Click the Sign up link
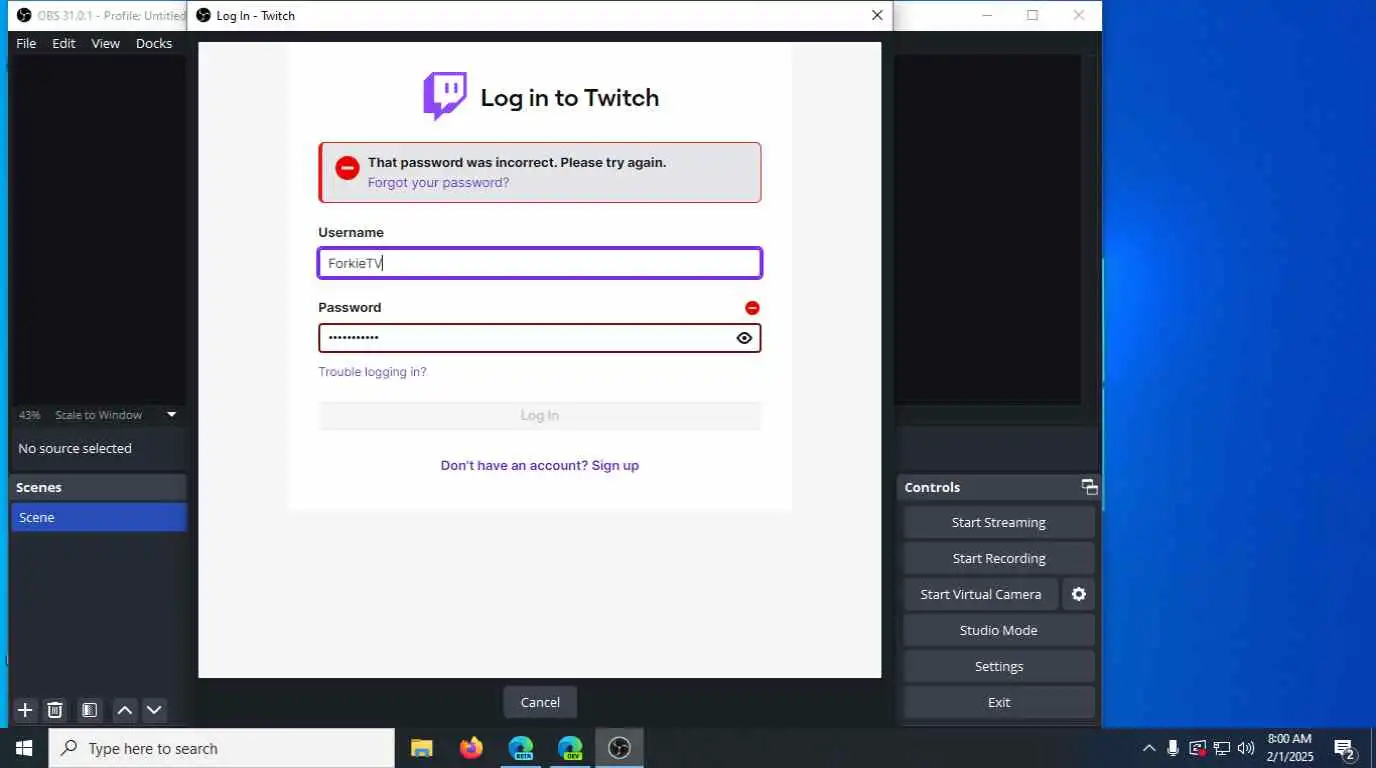This screenshot has height=768, width=1376. [615, 465]
